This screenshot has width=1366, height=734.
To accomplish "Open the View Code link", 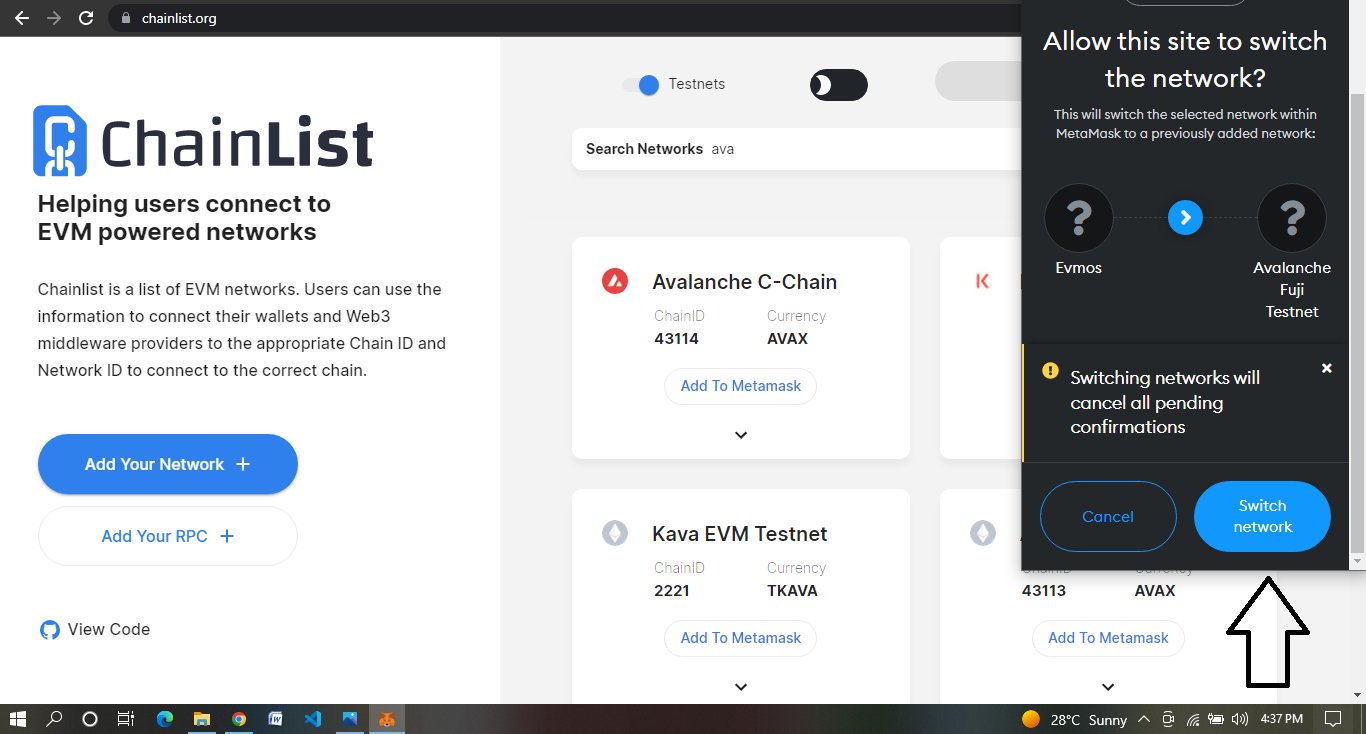I will (x=95, y=630).
